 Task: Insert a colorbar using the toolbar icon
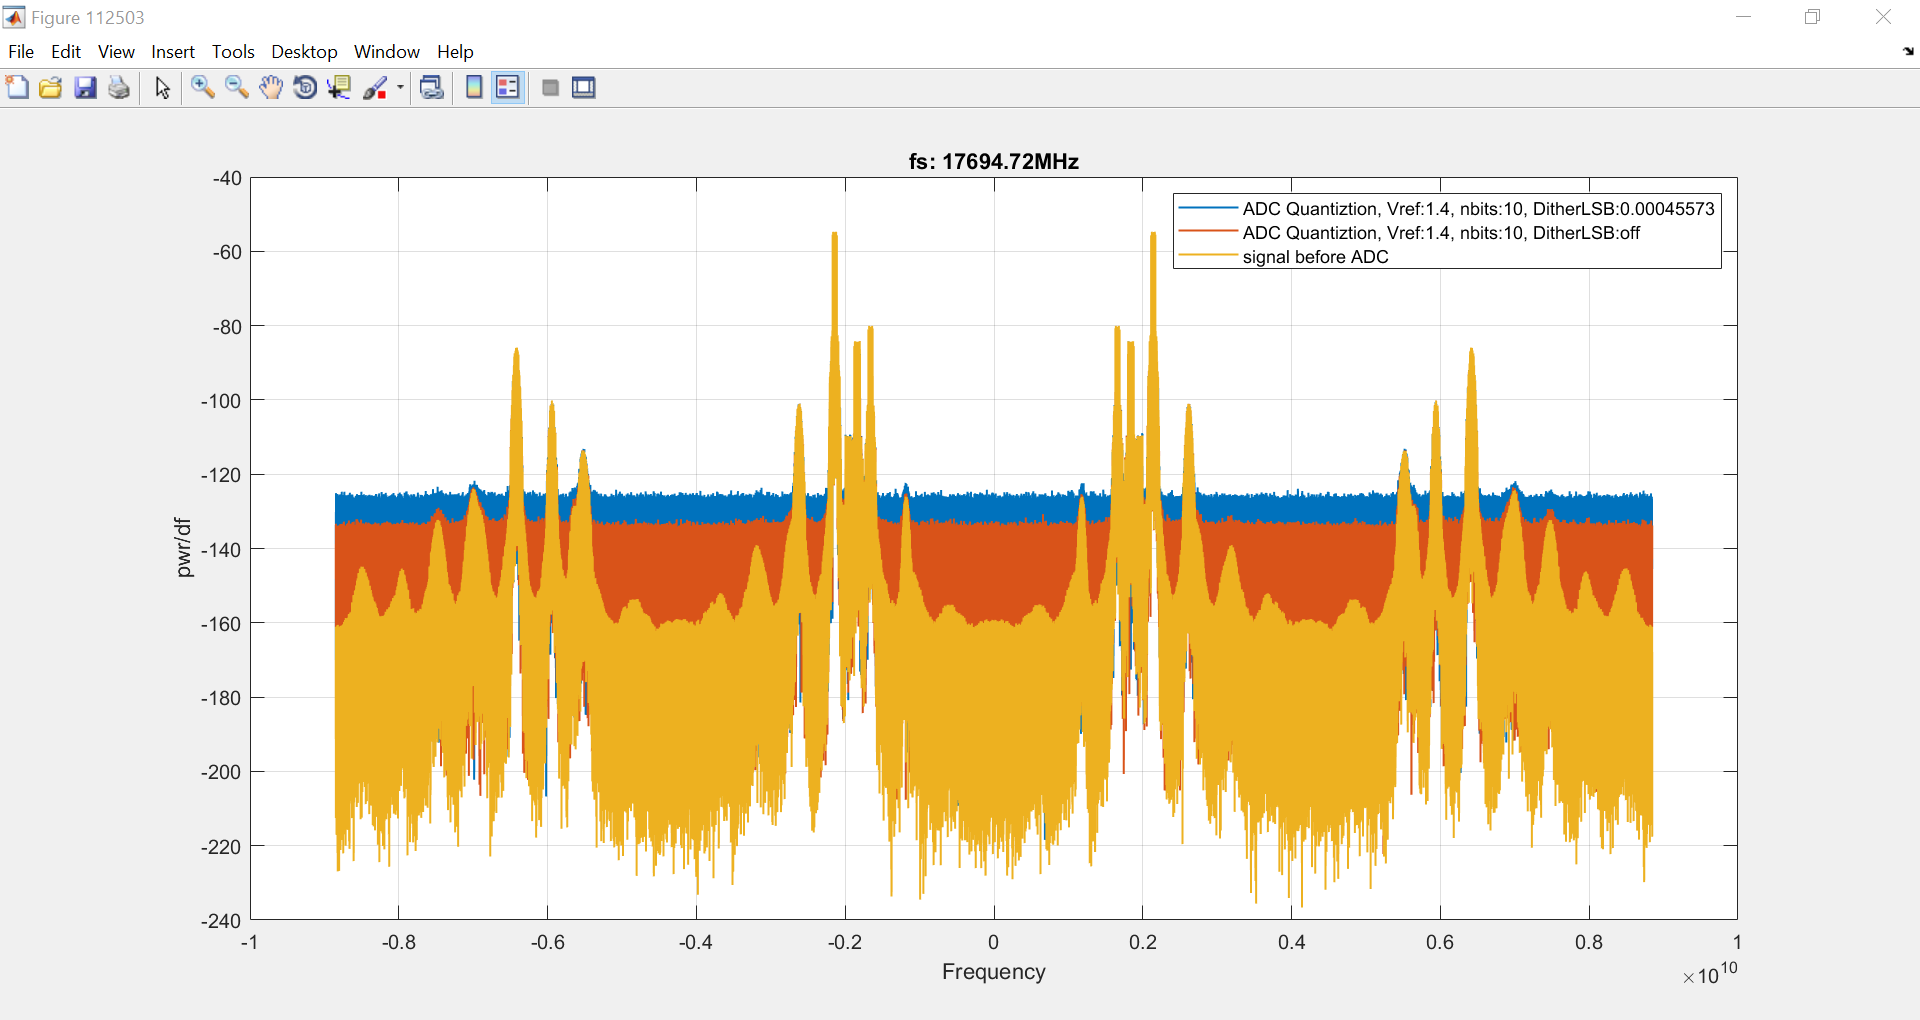pos(474,88)
